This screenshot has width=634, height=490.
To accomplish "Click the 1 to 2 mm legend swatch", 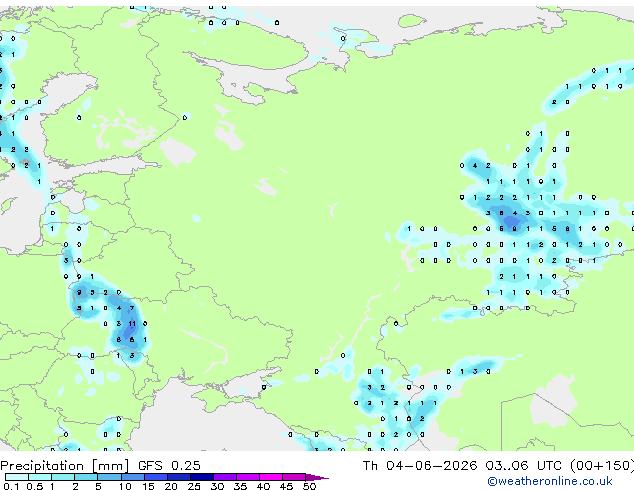I will [63, 477].
